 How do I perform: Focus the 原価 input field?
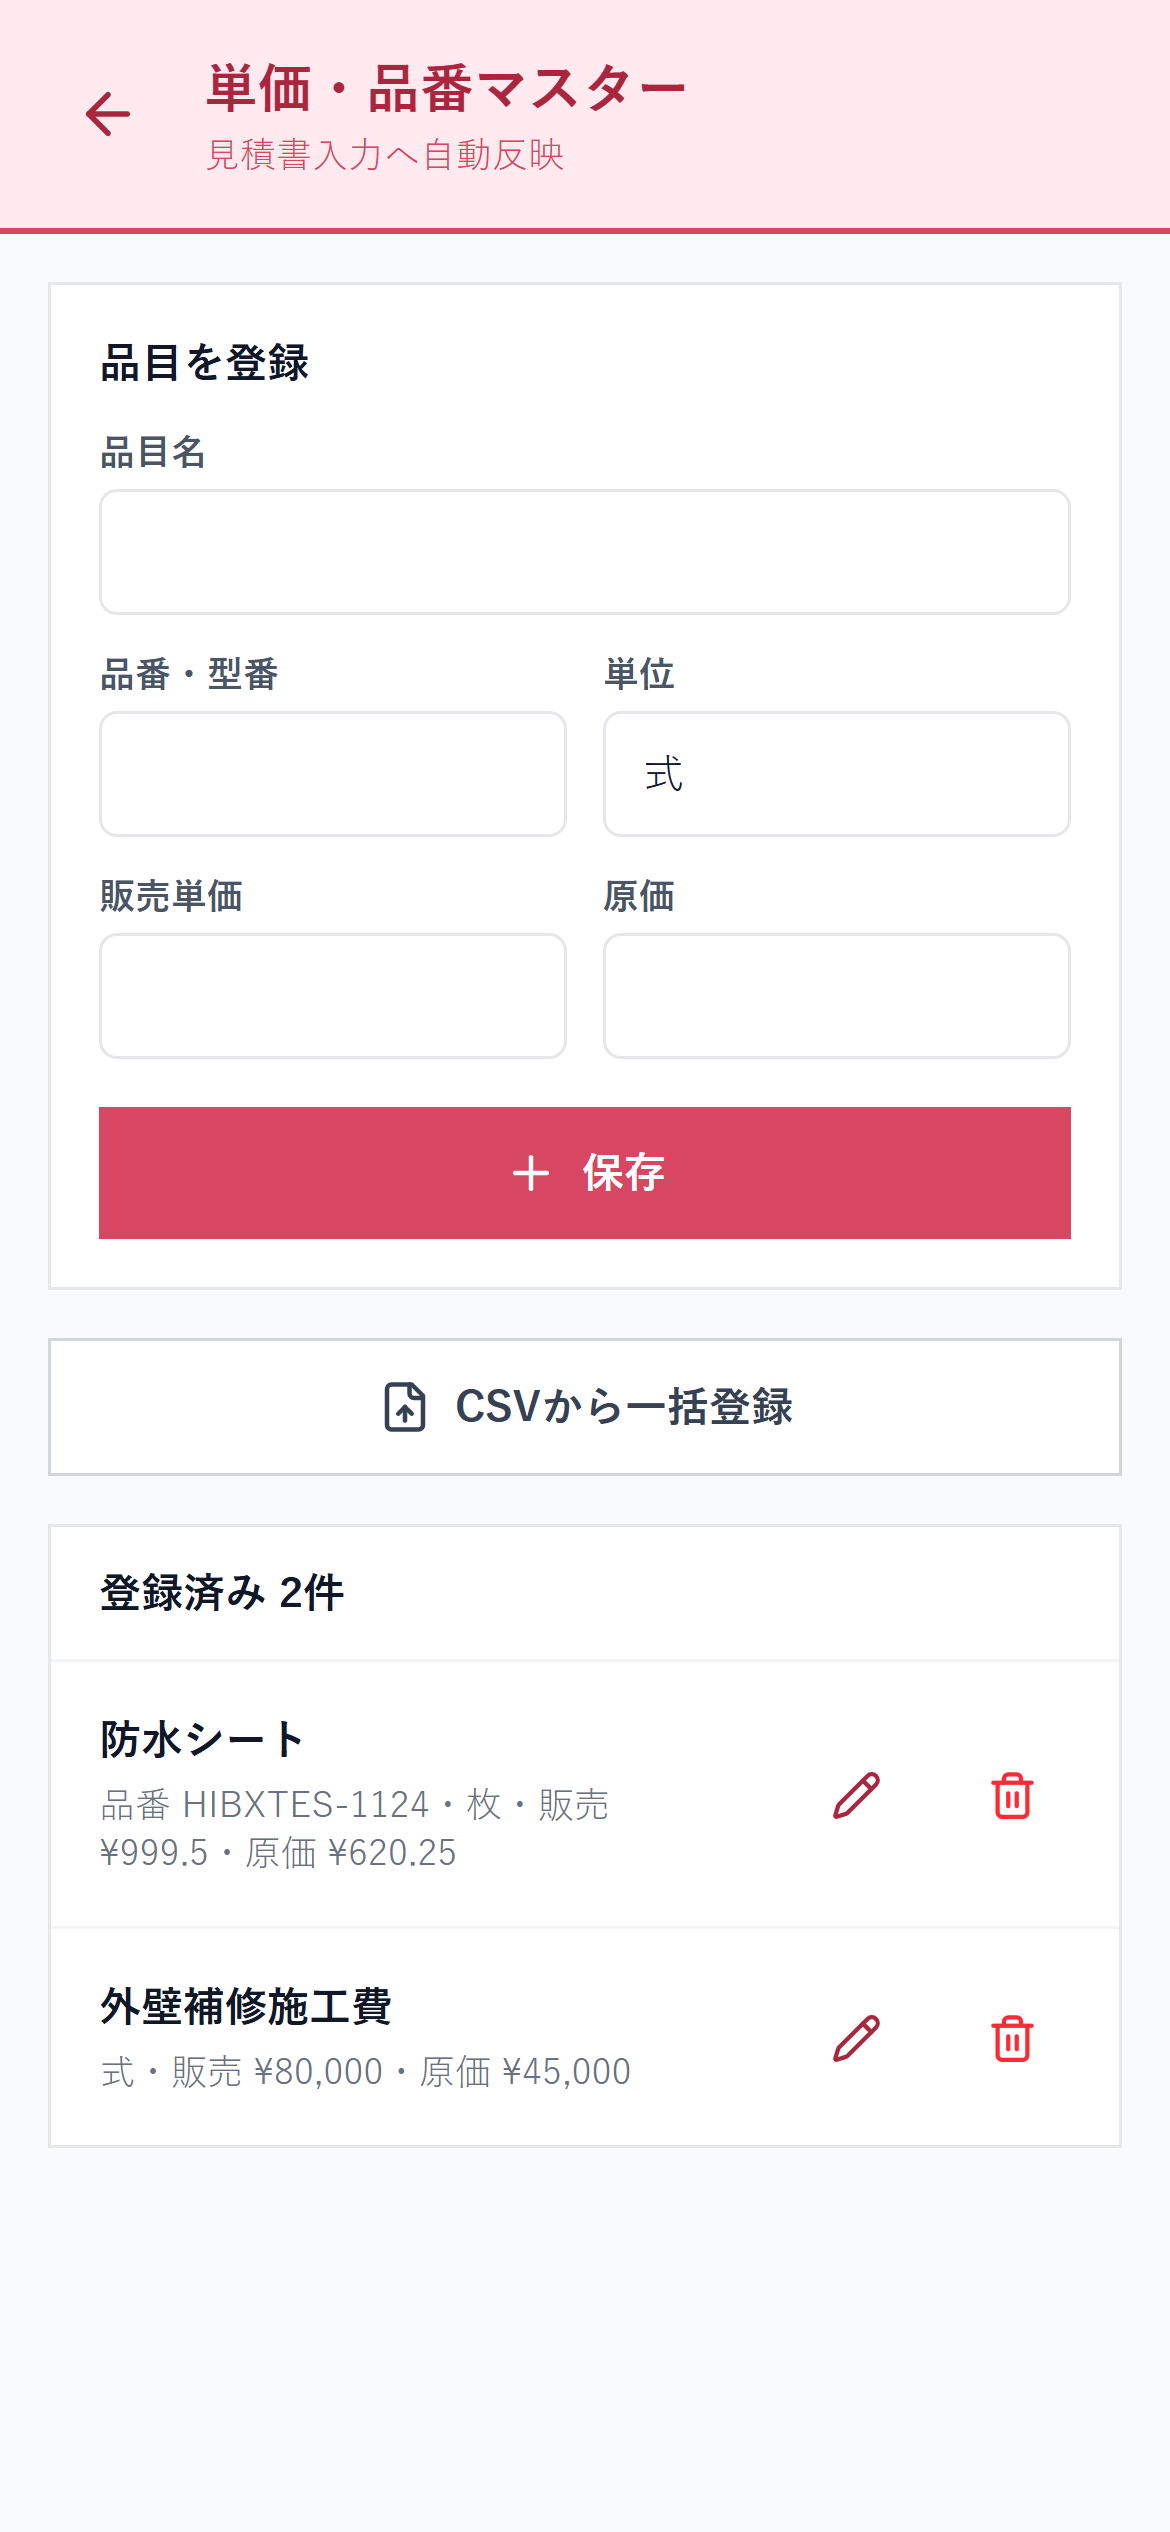point(837,996)
